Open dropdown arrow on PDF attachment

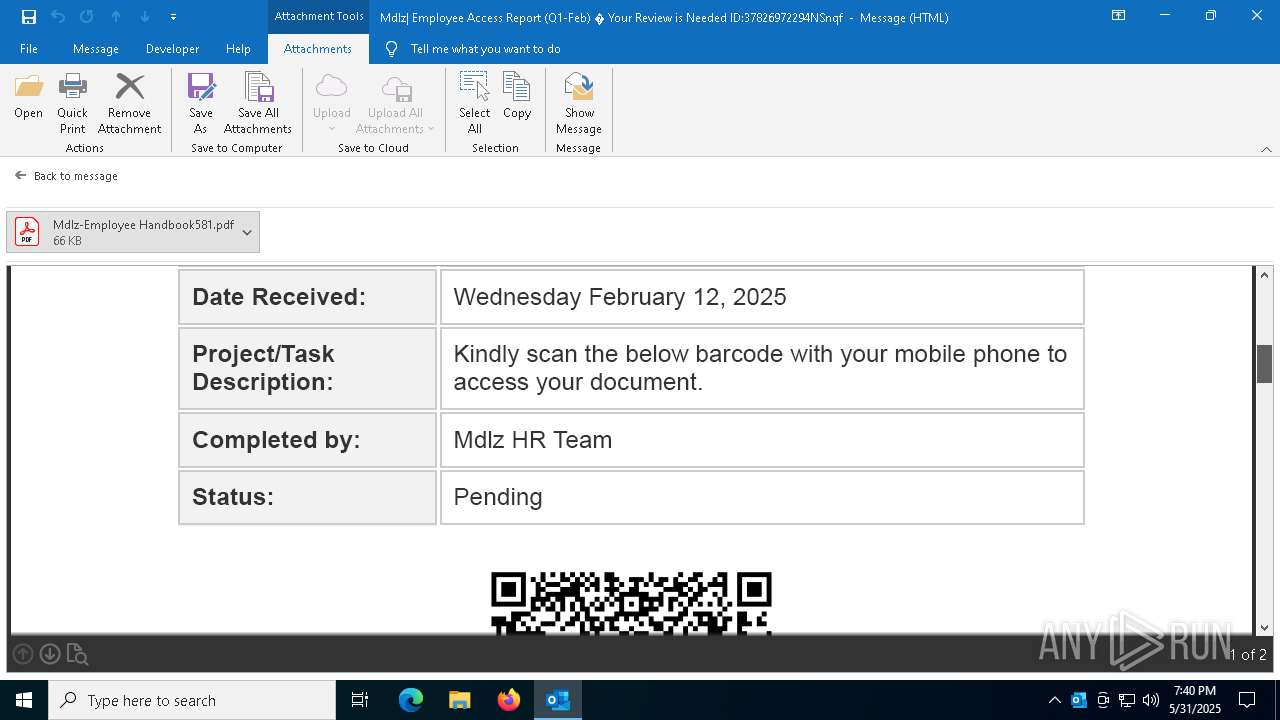coord(247,232)
